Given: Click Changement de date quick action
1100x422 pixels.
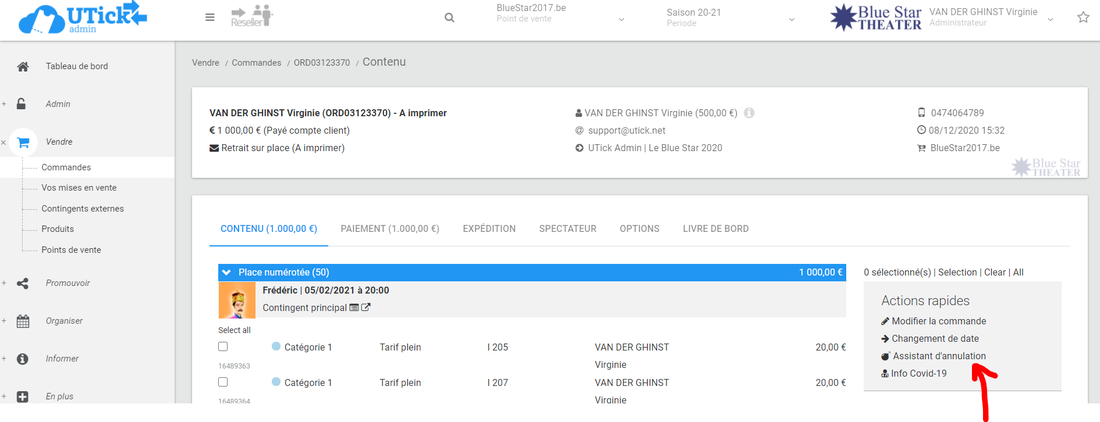Looking at the screenshot, I should [x=935, y=339].
